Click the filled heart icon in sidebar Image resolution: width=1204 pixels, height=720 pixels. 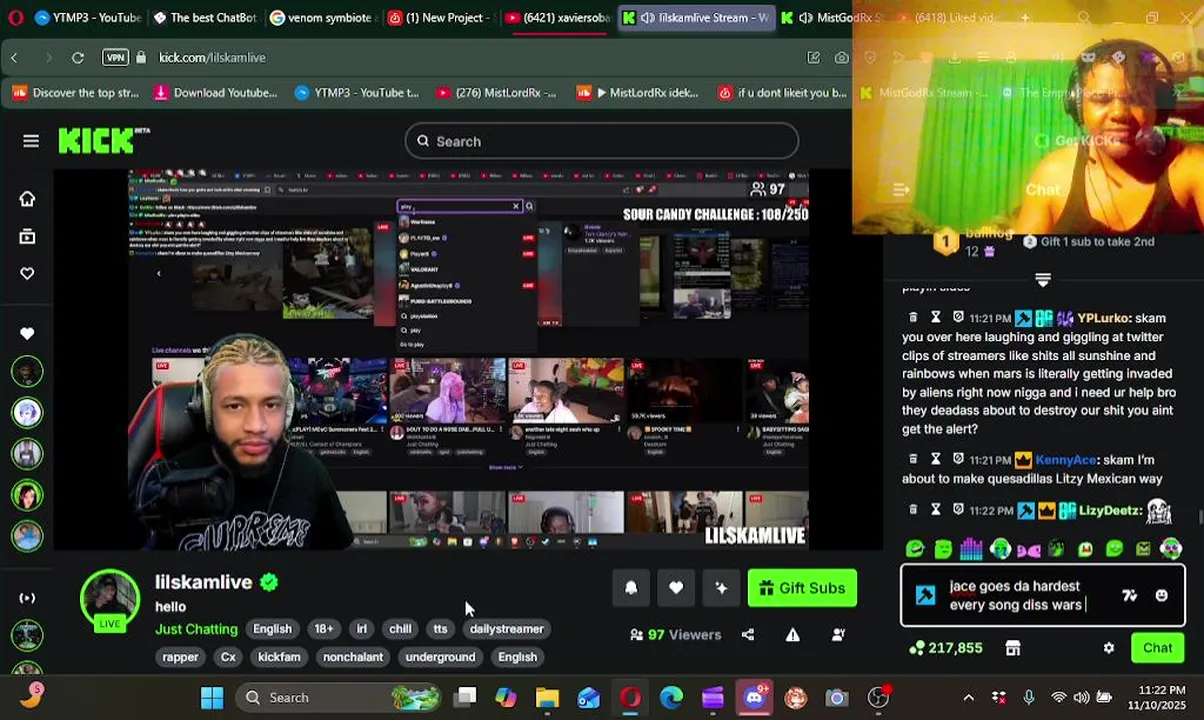(x=27, y=333)
